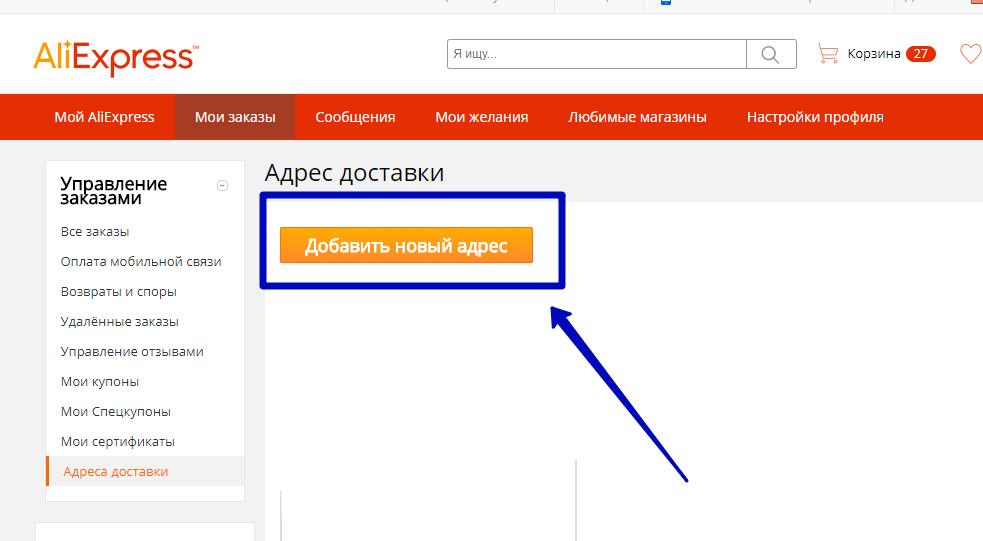Open Все заказы in the sidebar
This screenshot has height=541, width=983.
click(x=95, y=232)
